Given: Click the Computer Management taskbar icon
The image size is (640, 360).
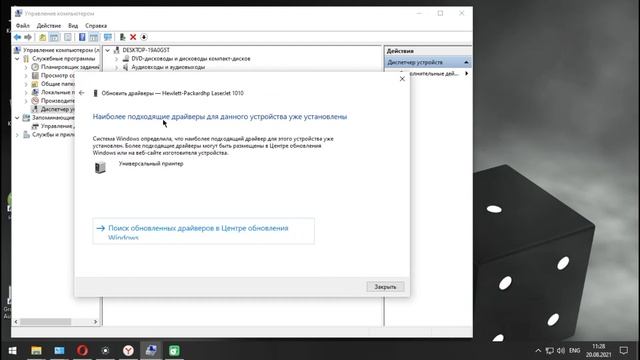Looking at the screenshot, I should 151,351.
